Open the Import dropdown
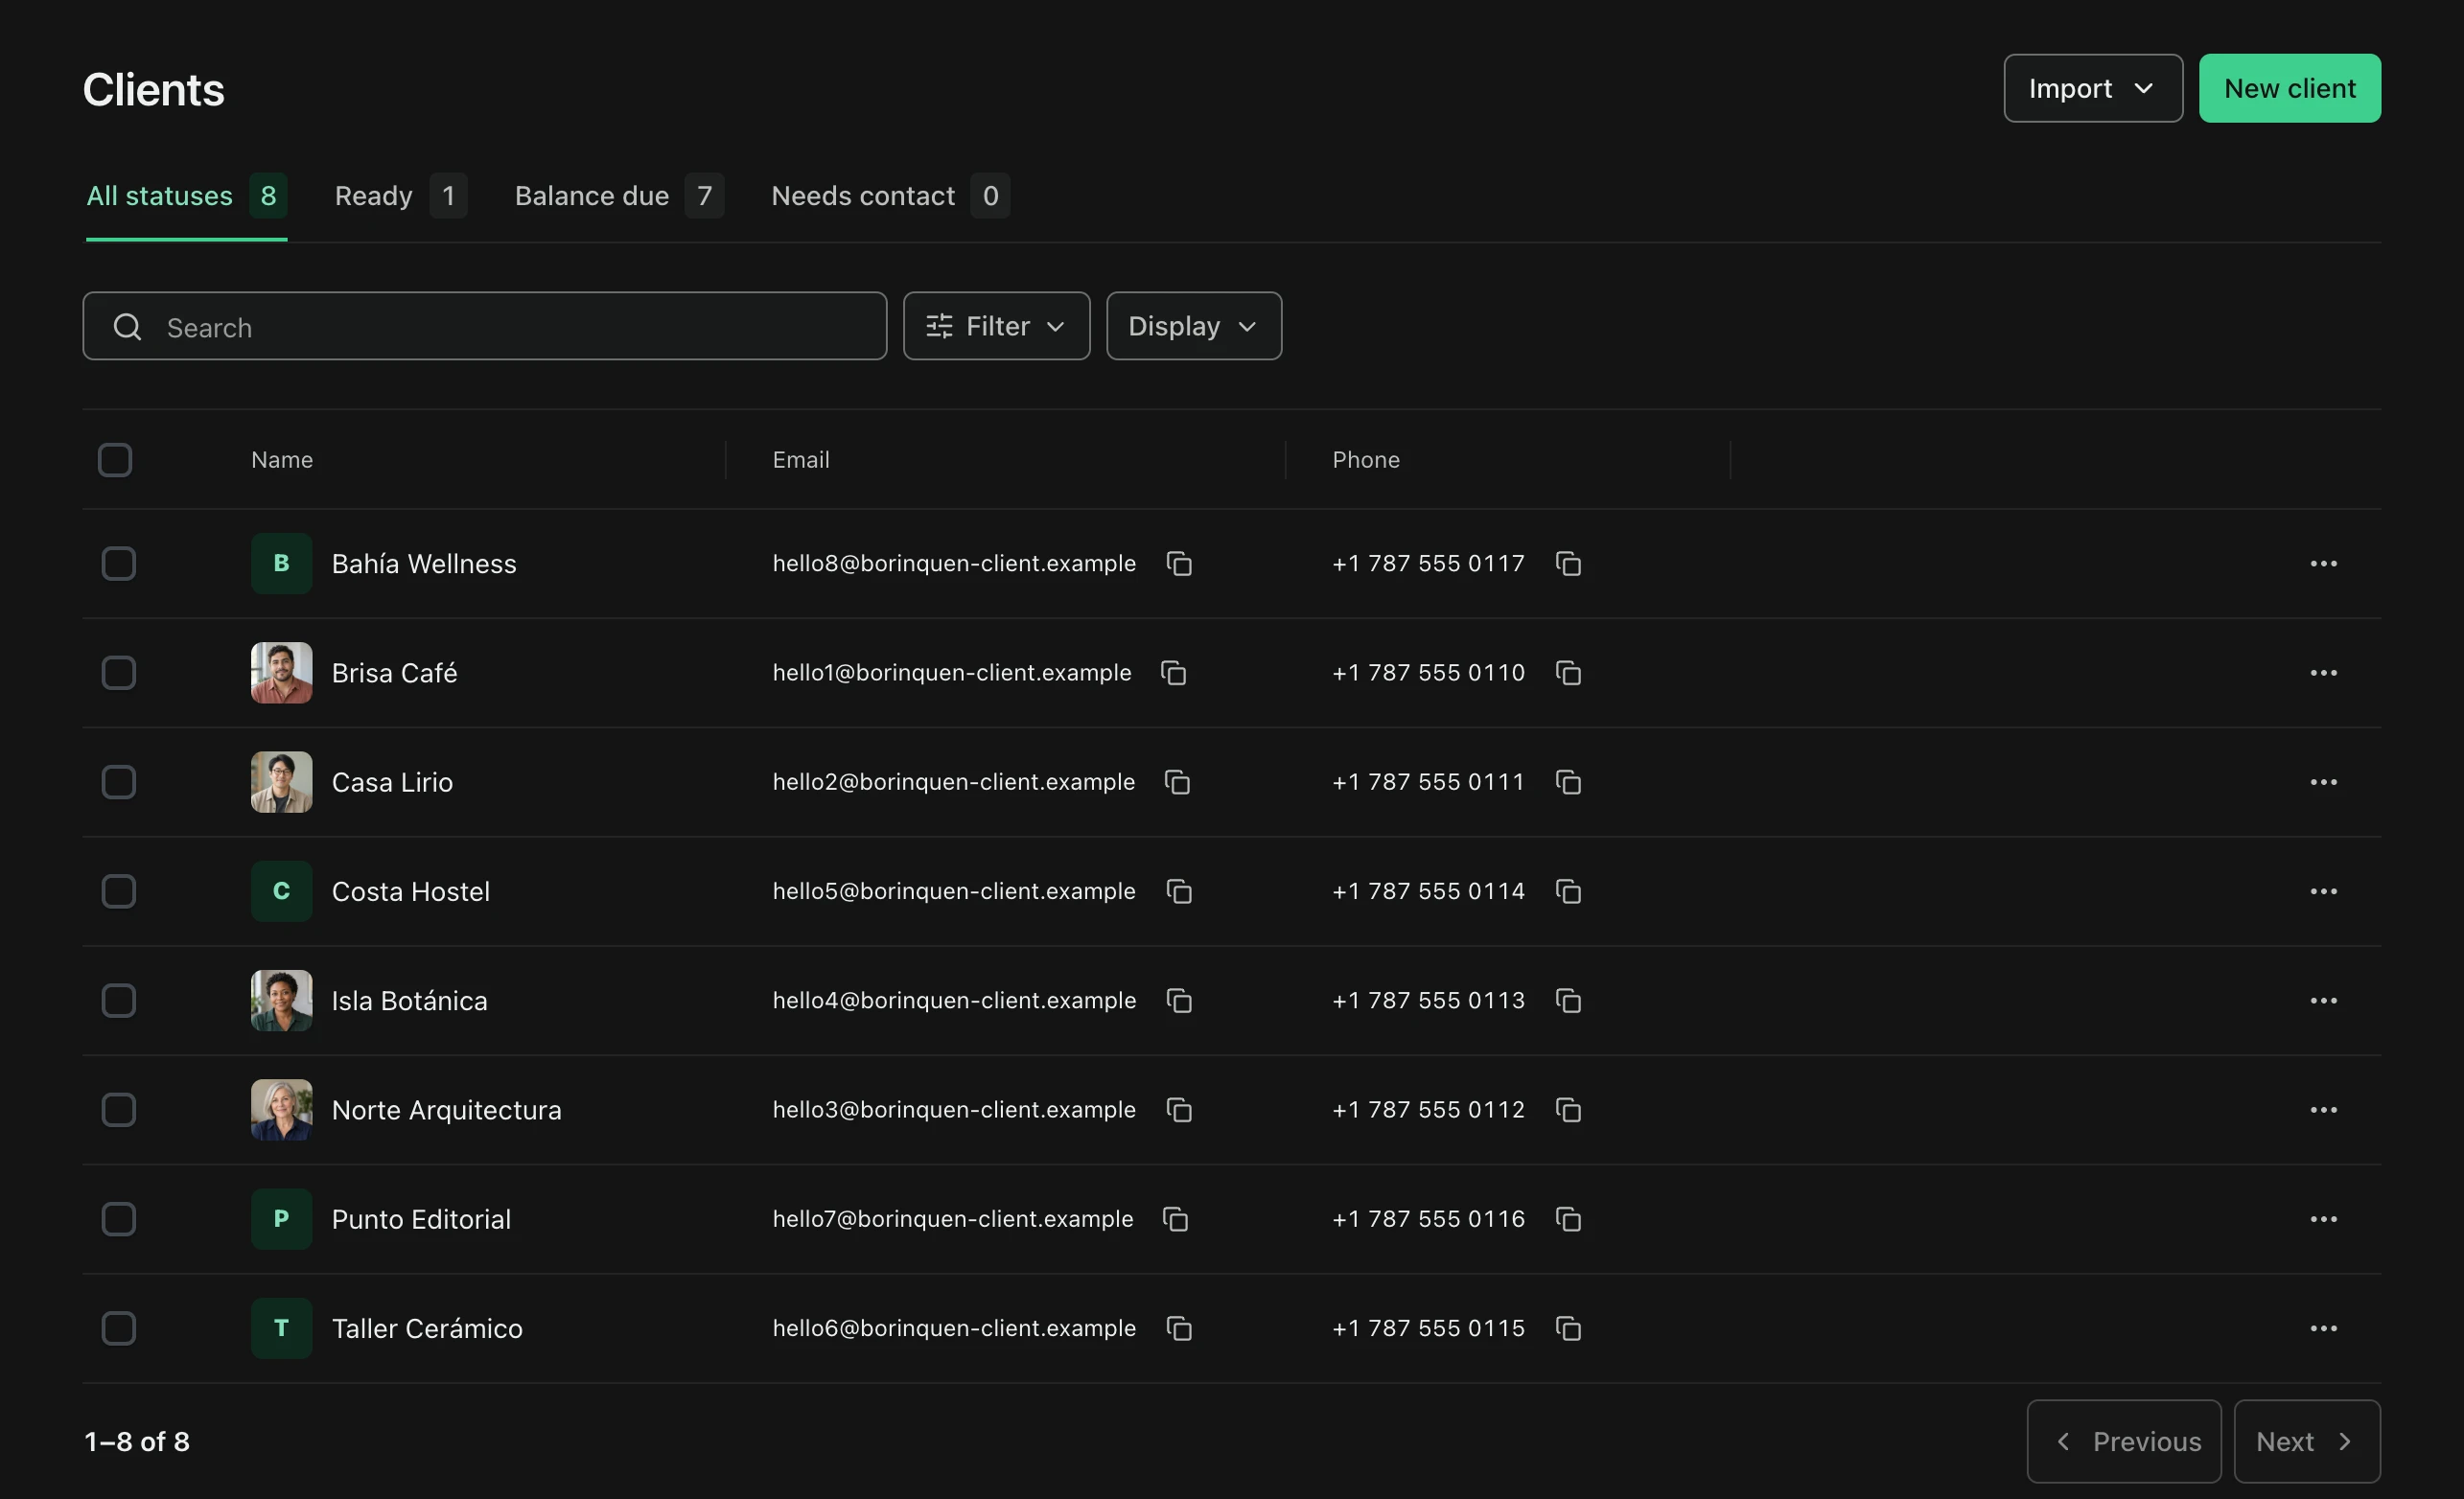Screen dimensions: 2464x1499 2092,89
